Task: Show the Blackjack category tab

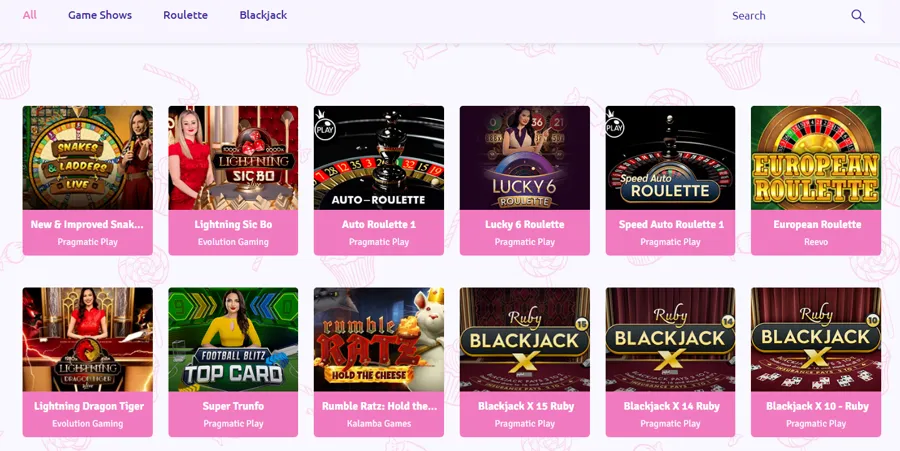Action: pos(263,15)
